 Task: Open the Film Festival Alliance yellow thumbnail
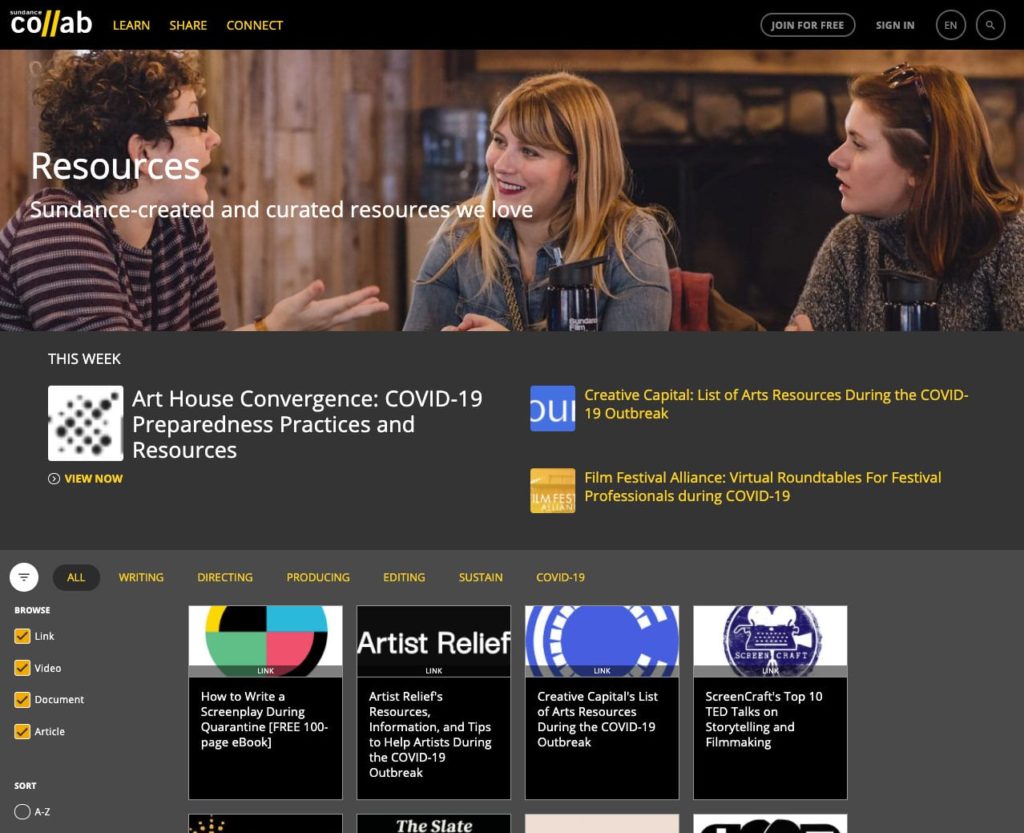coord(552,490)
